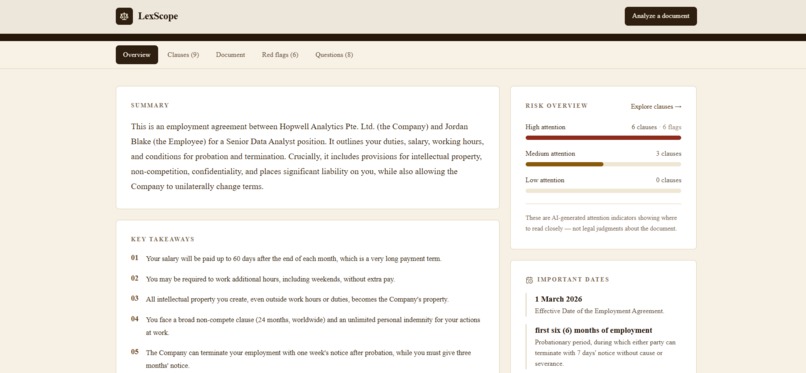Go to the Red flags (6) tab
The image size is (806, 373).
[x=280, y=55]
